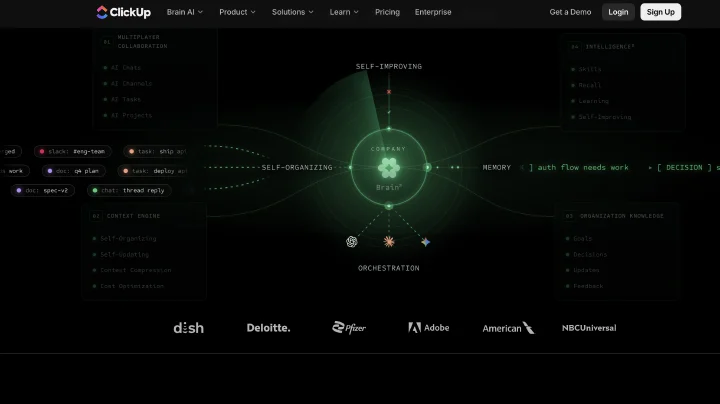Viewport: 720px width, 404px height.
Task: Click the OpenAI logo icon under Brain
Action: [352, 241]
